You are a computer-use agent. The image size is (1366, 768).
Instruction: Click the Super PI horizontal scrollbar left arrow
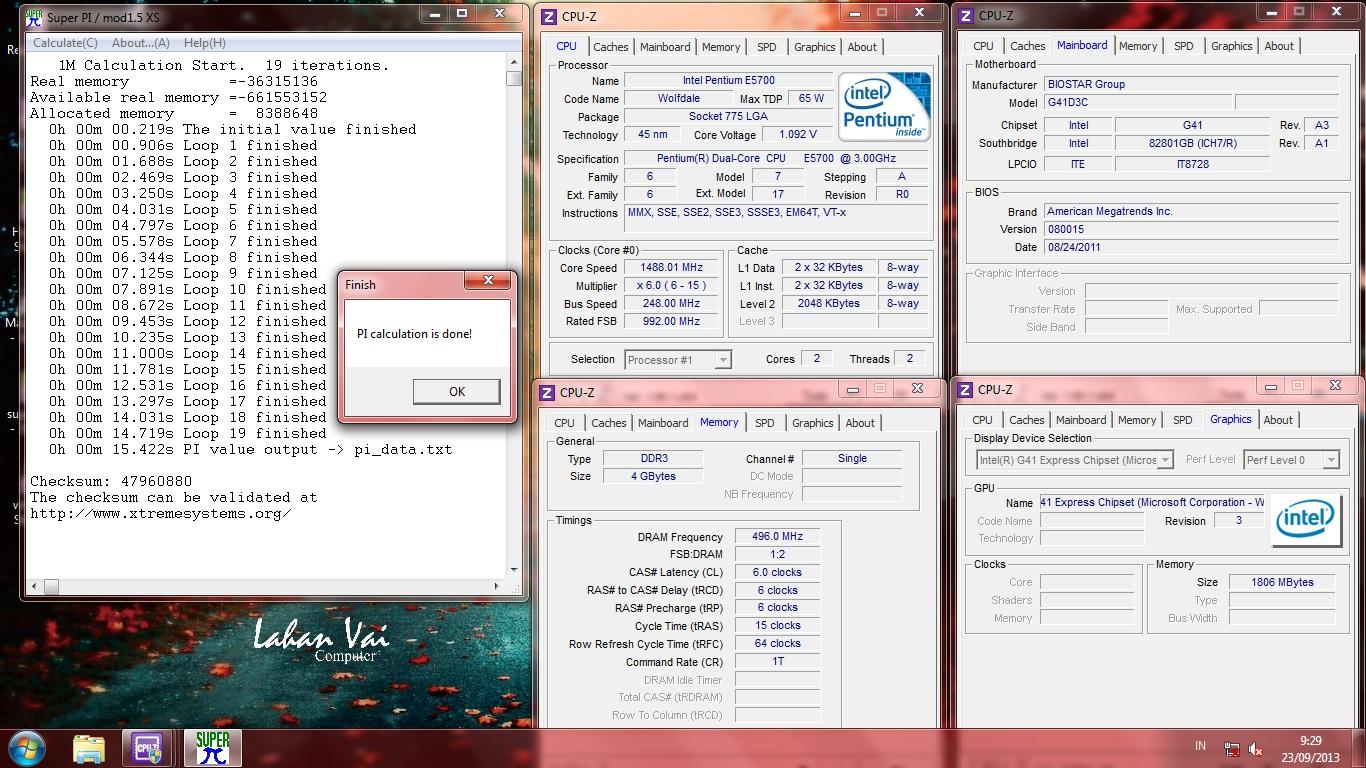[36, 586]
